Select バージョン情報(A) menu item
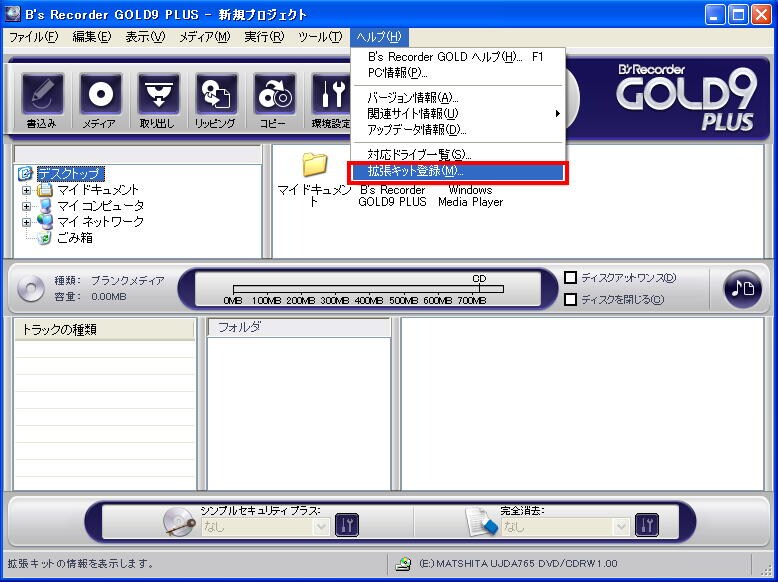 (x=458, y=97)
